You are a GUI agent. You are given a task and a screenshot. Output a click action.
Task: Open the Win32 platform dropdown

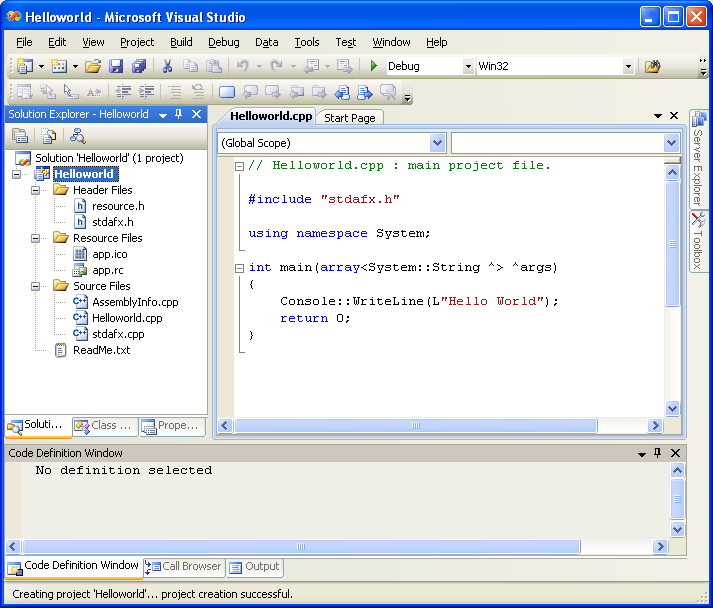coord(628,66)
